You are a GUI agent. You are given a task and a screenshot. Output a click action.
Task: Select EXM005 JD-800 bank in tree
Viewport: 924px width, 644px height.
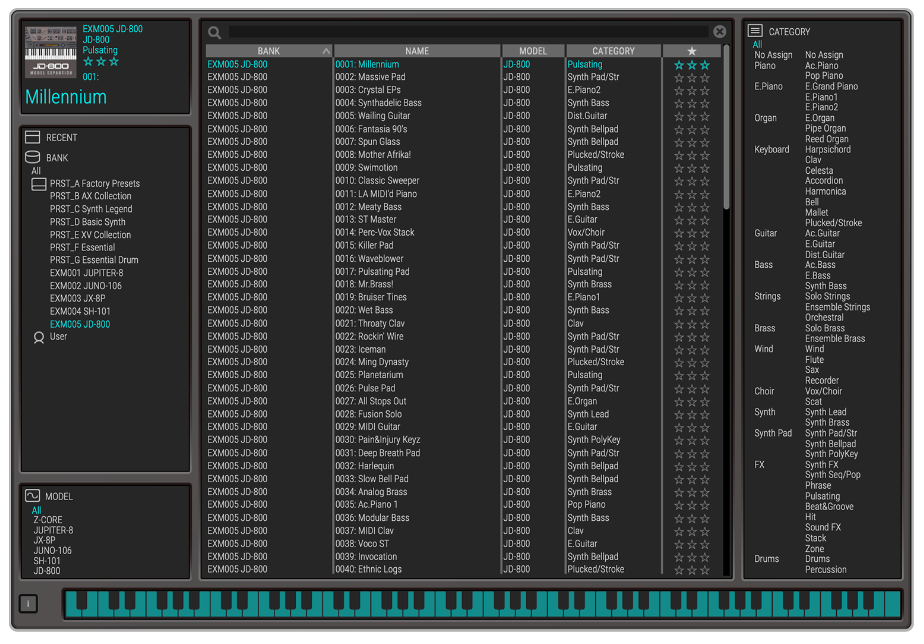point(80,324)
